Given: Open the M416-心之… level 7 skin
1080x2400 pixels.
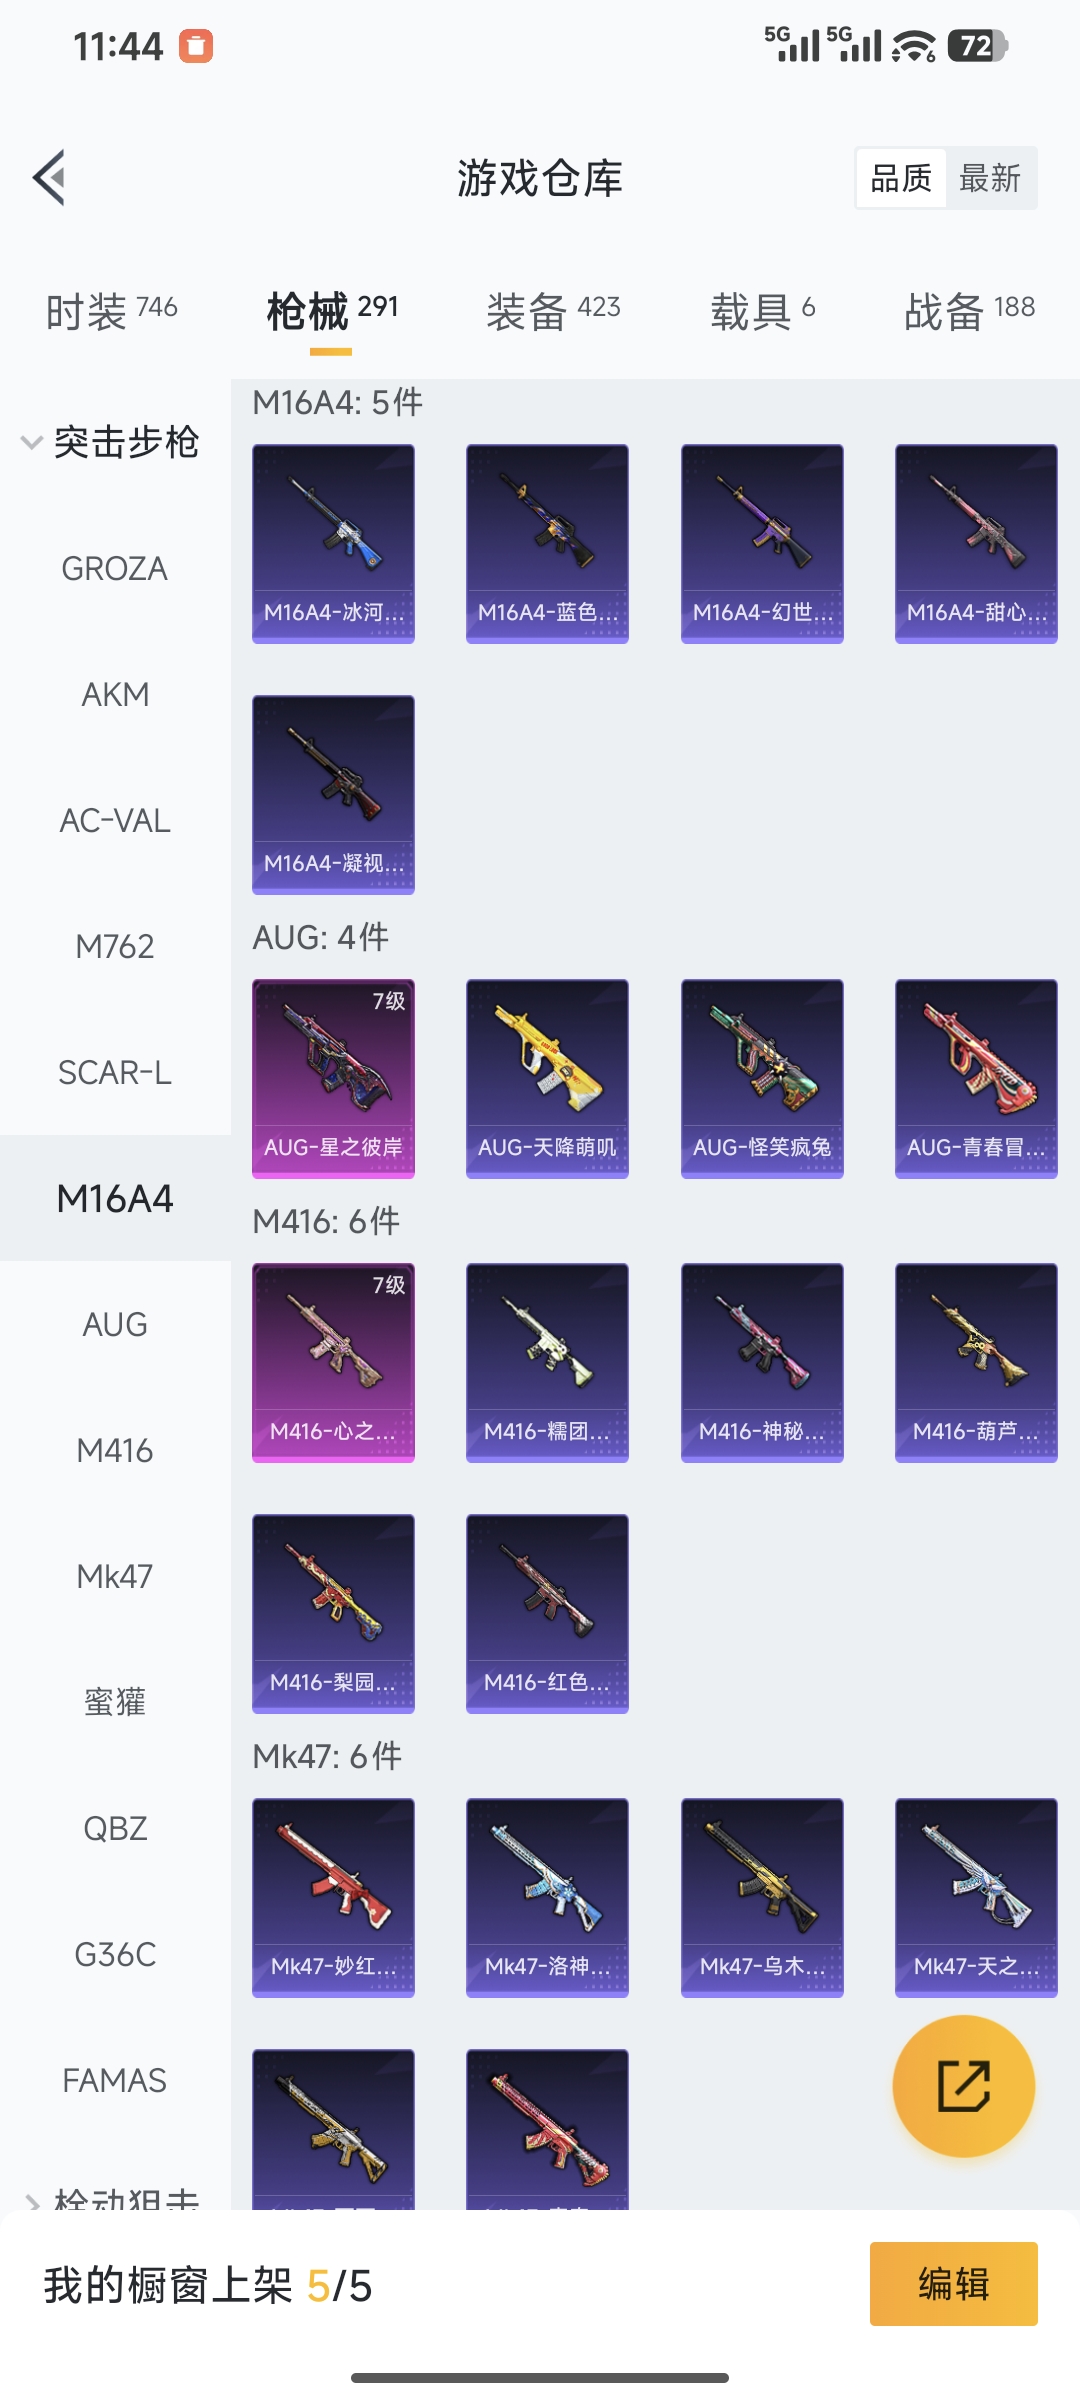Looking at the screenshot, I should (333, 1362).
